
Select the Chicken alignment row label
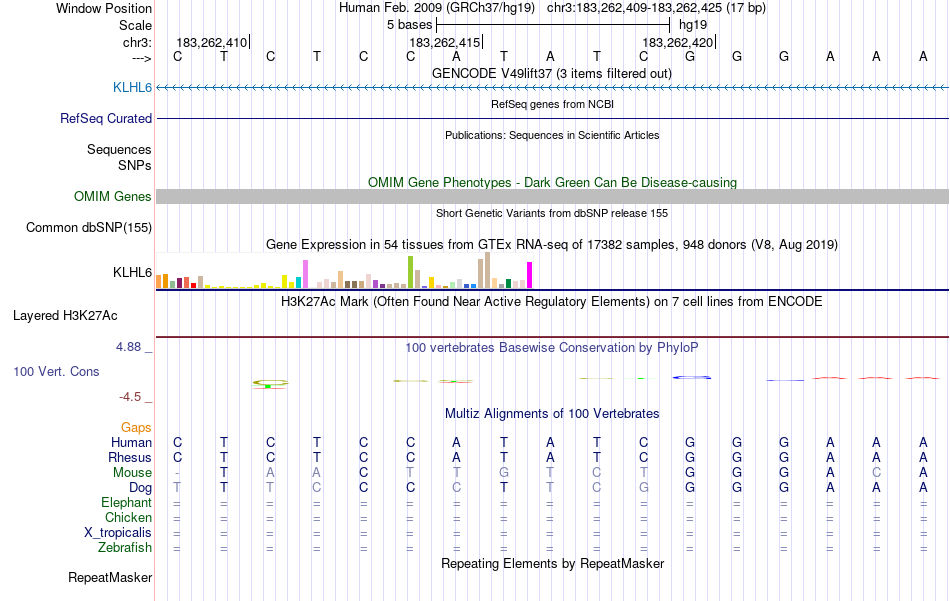[x=128, y=517]
